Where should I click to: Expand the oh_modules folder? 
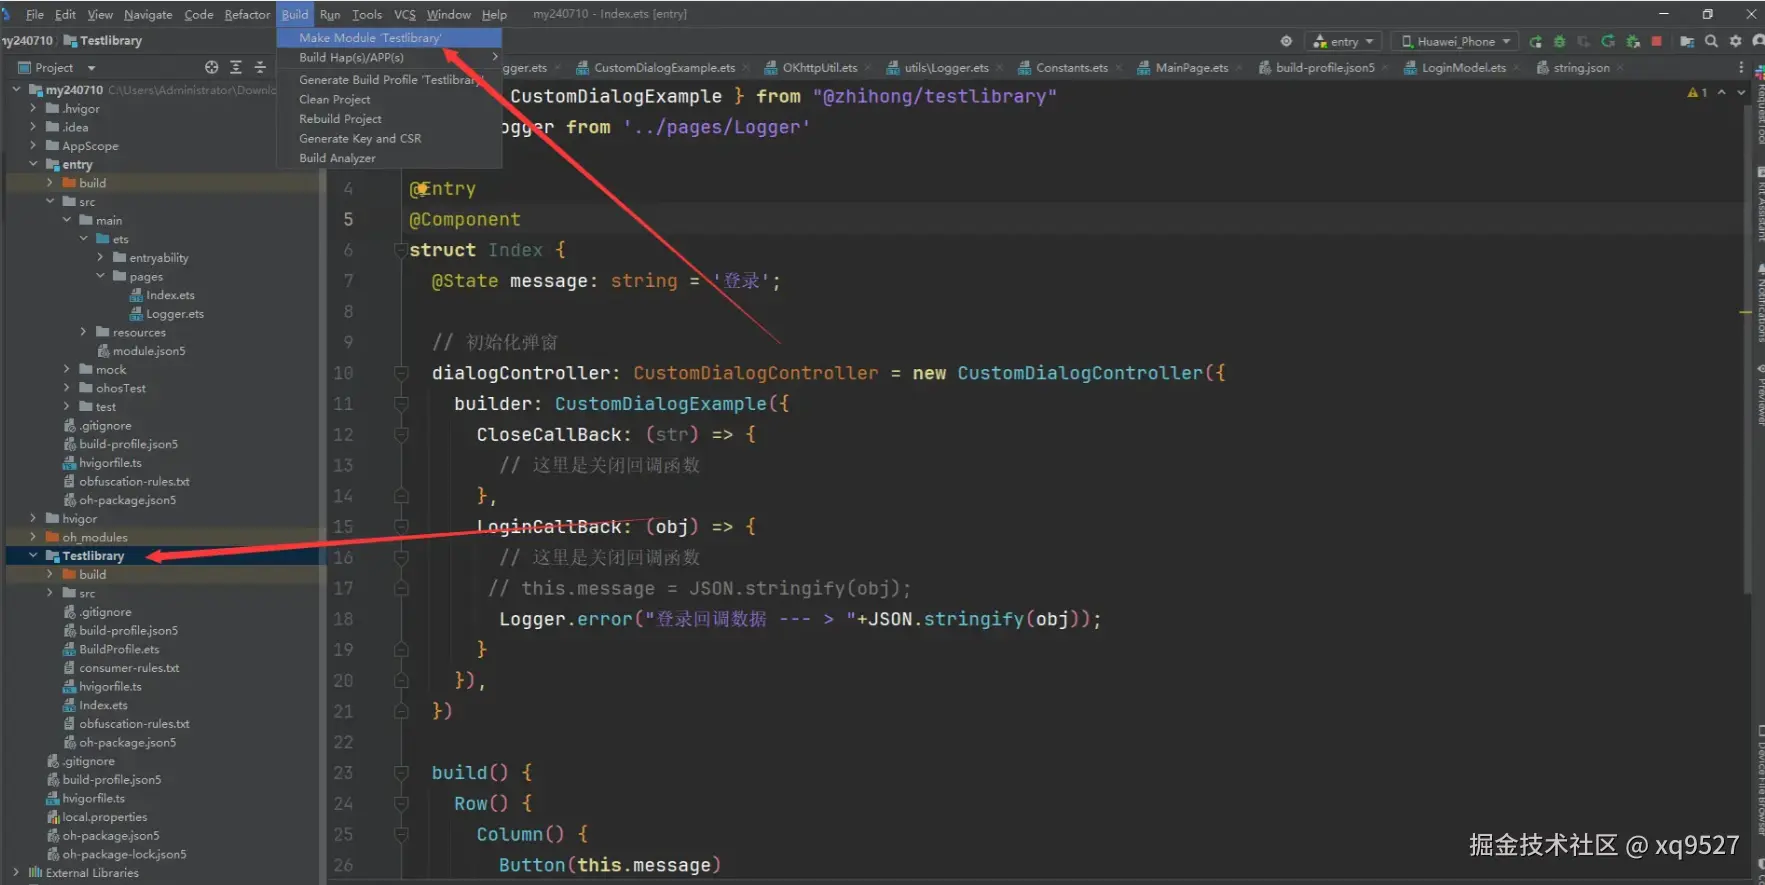pyautogui.click(x=33, y=537)
